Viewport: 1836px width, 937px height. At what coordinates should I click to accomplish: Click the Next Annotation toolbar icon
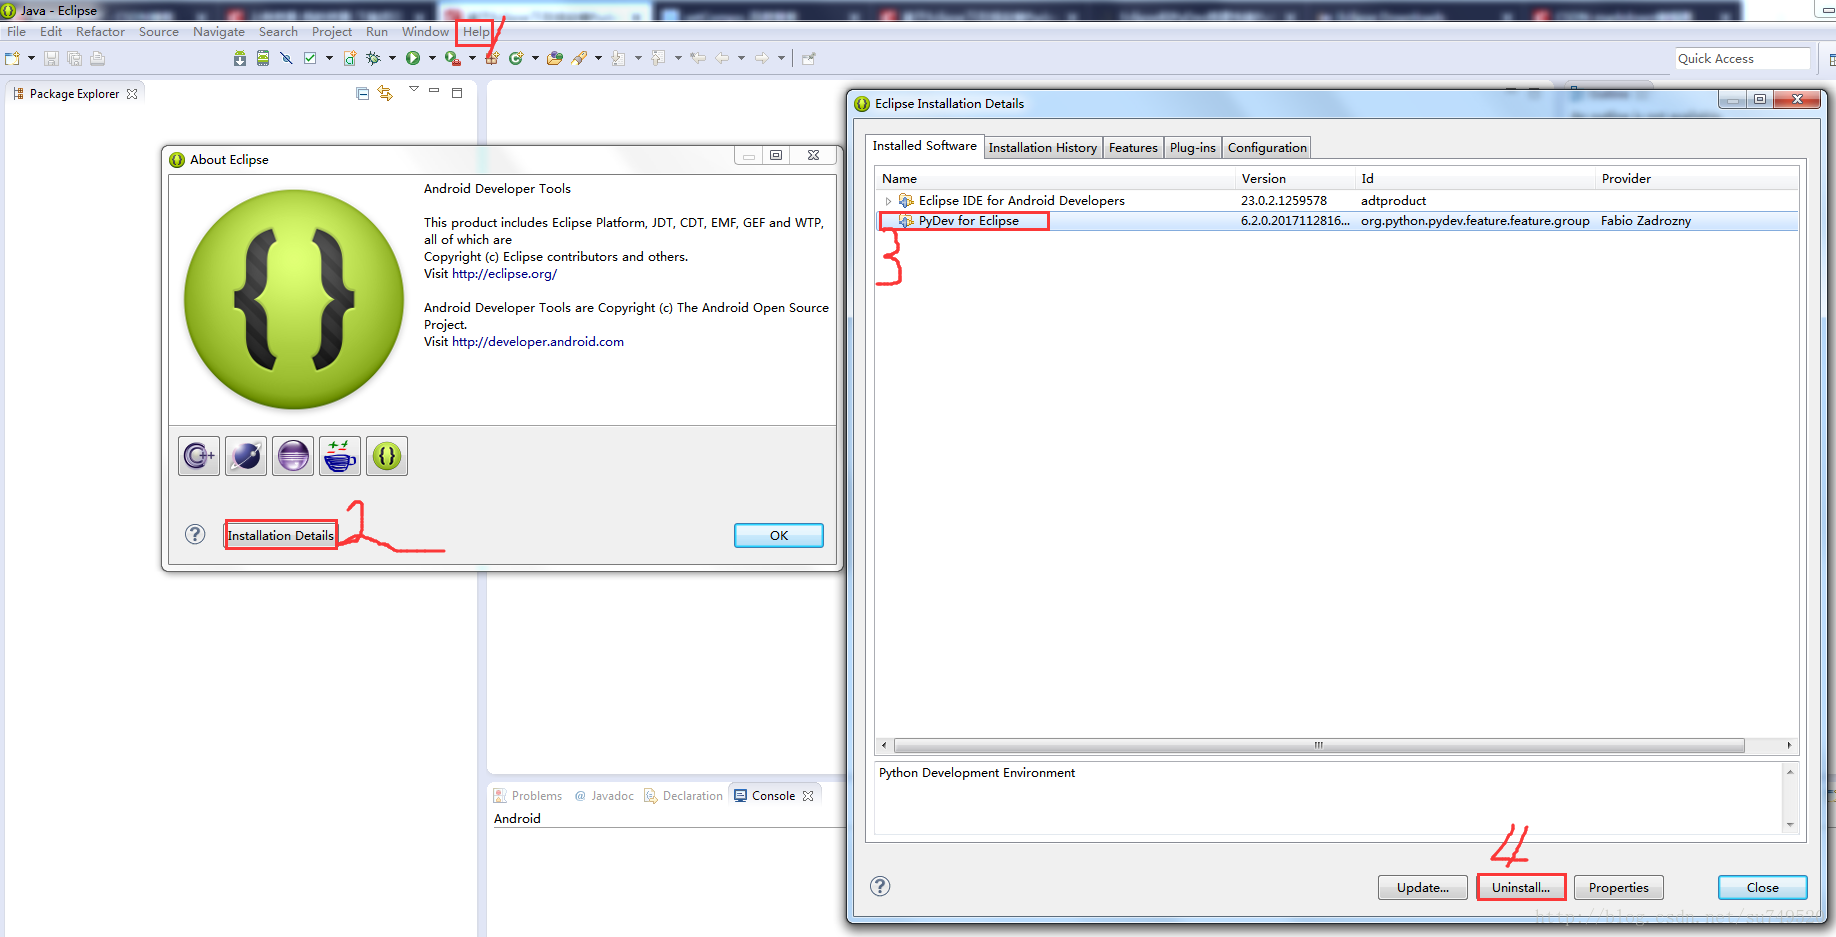618,58
